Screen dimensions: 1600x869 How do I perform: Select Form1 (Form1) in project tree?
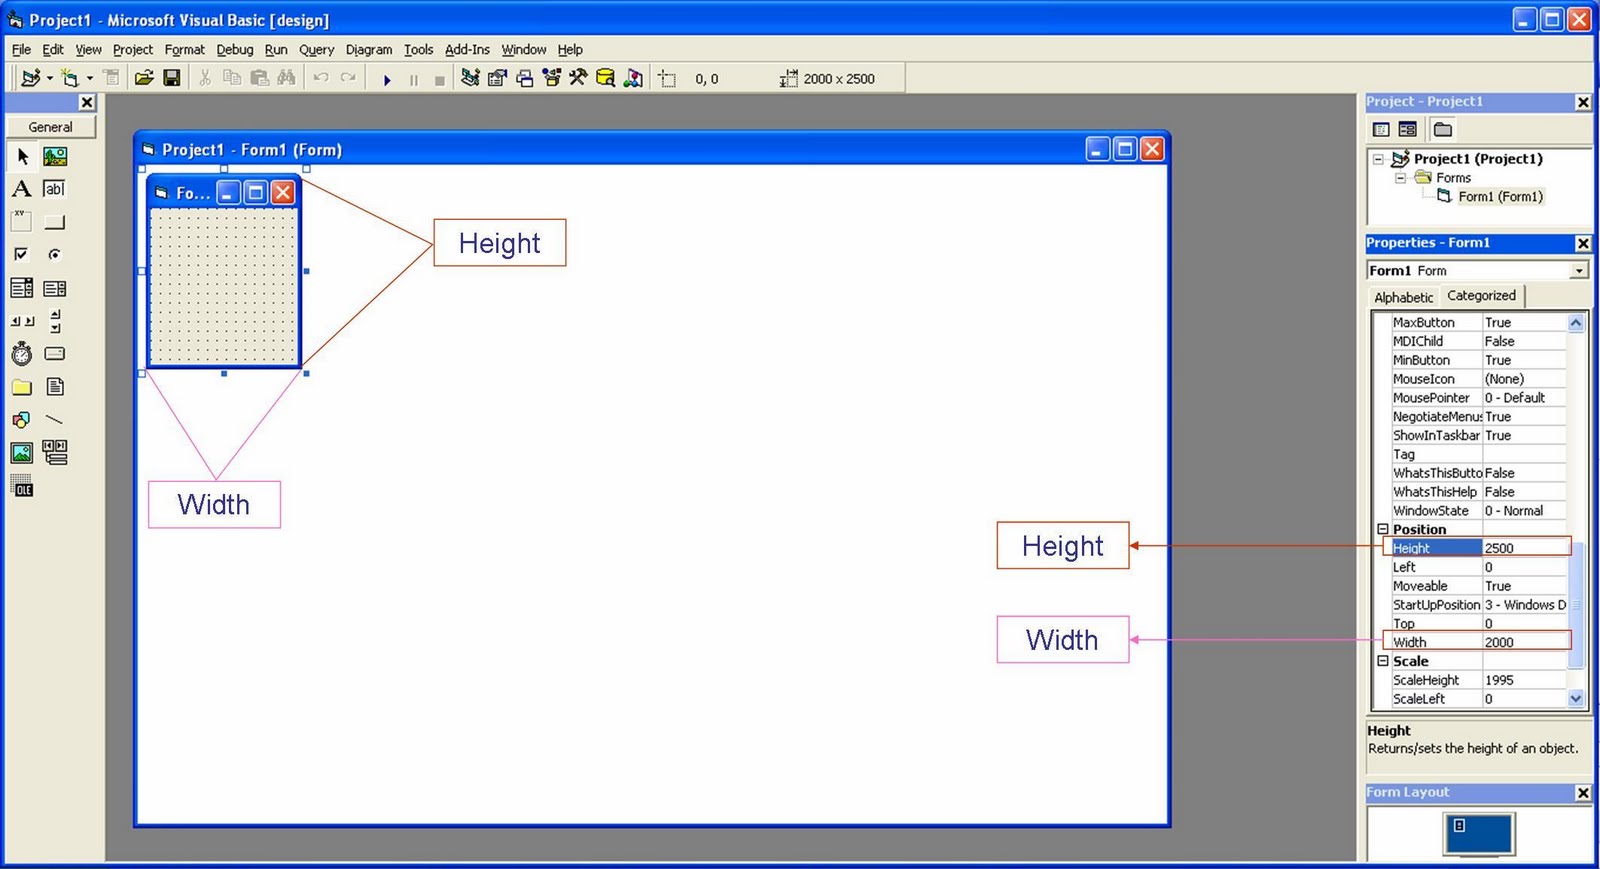[1500, 197]
